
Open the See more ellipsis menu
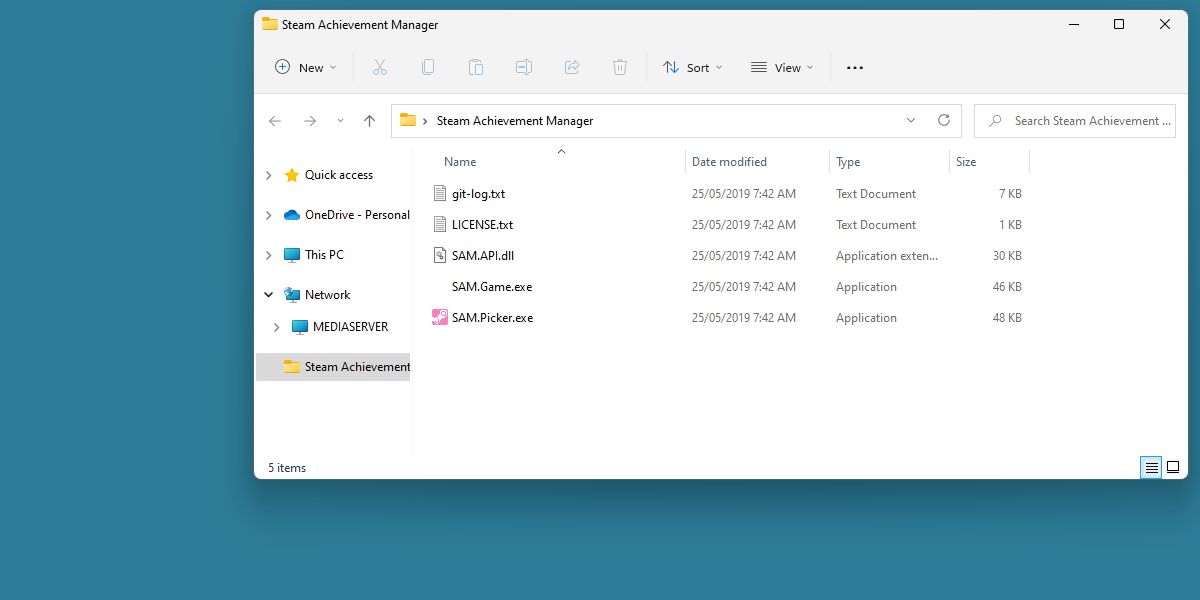[854, 66]
